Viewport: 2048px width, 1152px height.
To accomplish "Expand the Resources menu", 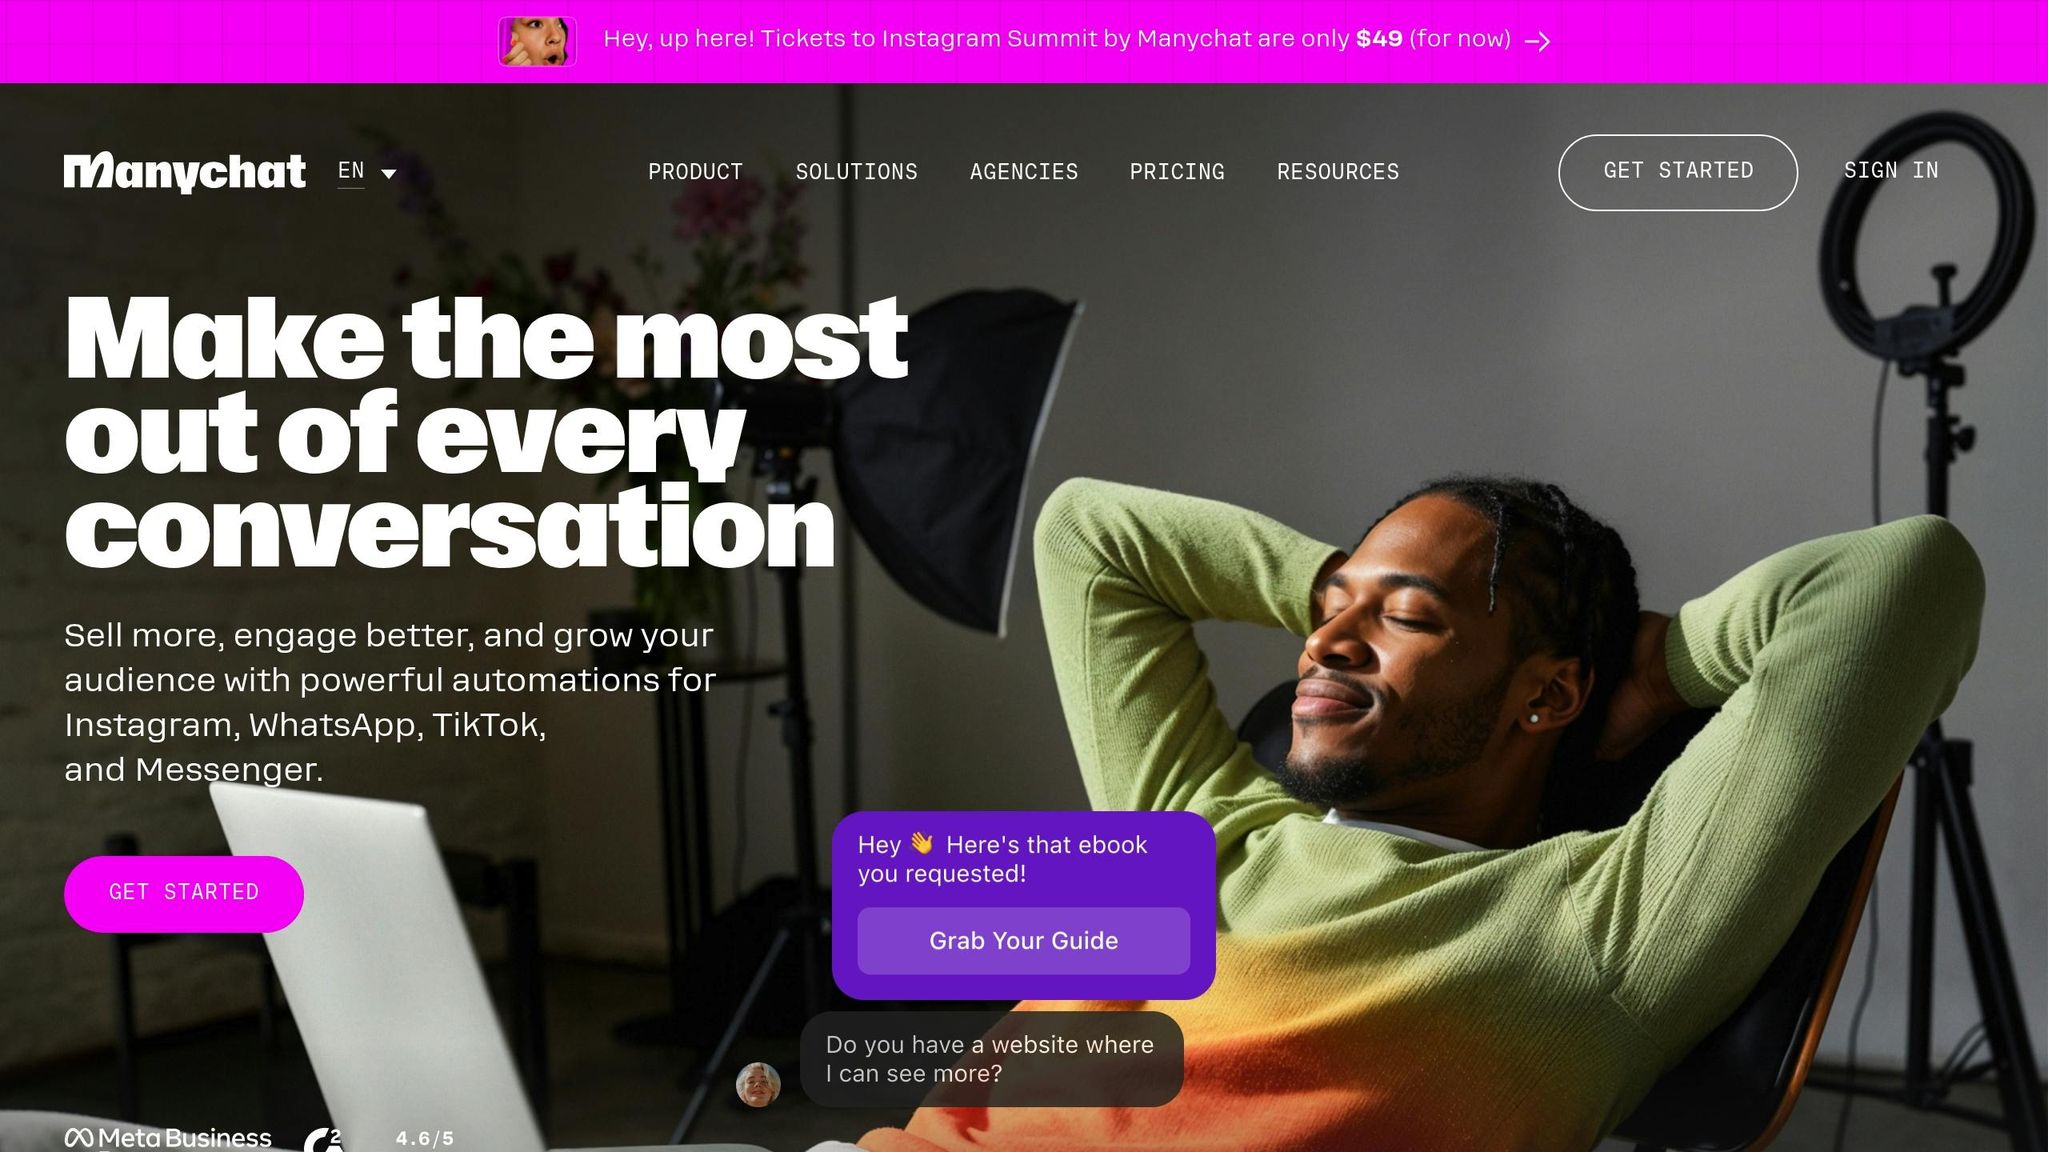I will click(1338, 172).
